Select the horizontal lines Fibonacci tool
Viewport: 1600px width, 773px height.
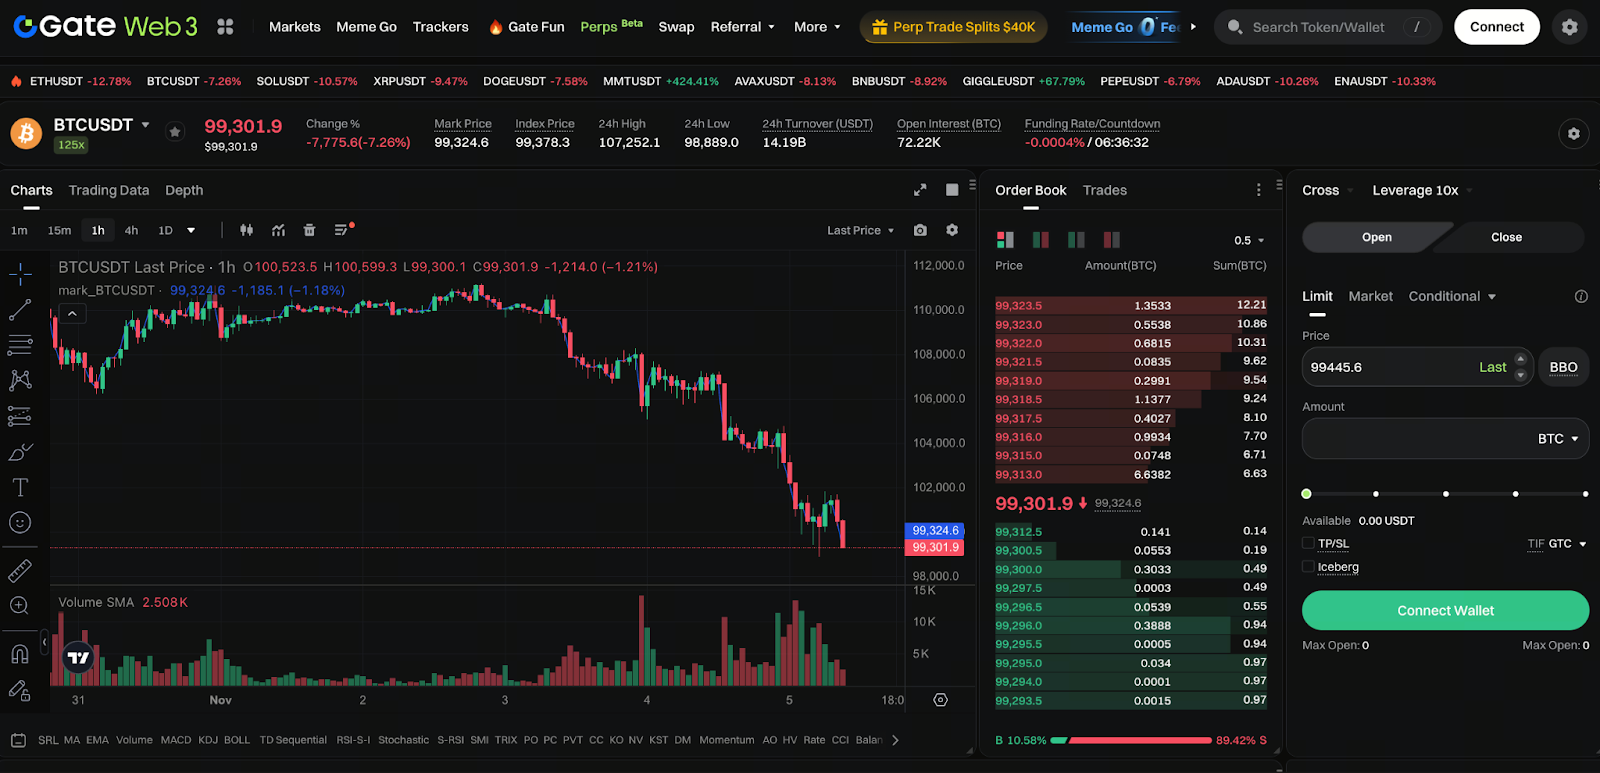point(20,346)
